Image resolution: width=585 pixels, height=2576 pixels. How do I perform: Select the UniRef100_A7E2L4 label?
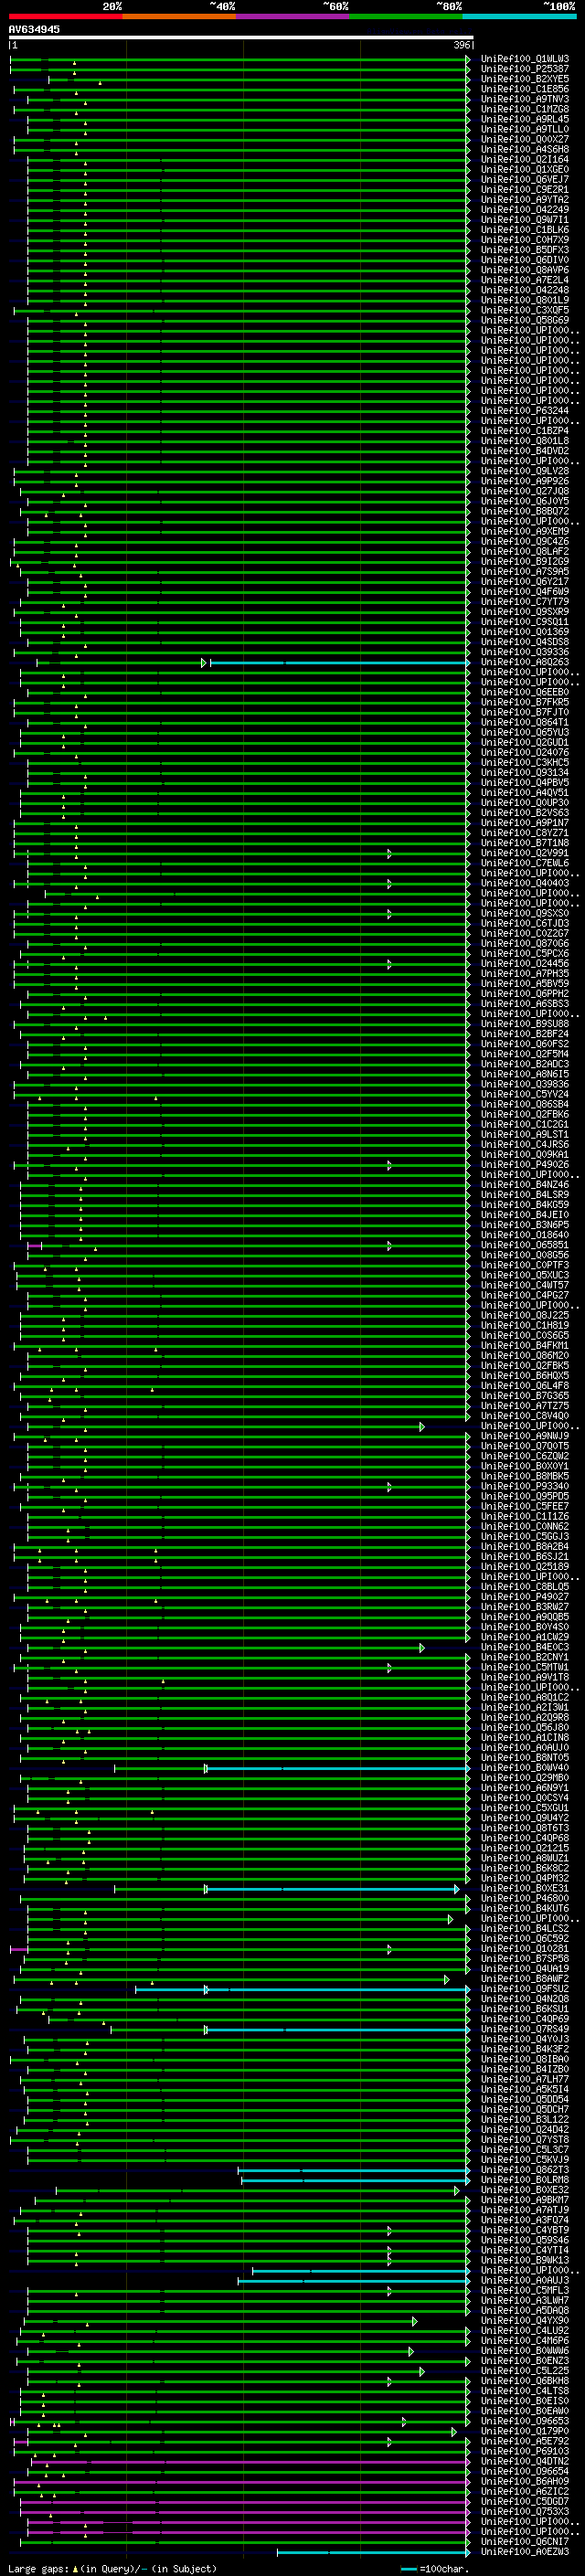coord(525,280)
